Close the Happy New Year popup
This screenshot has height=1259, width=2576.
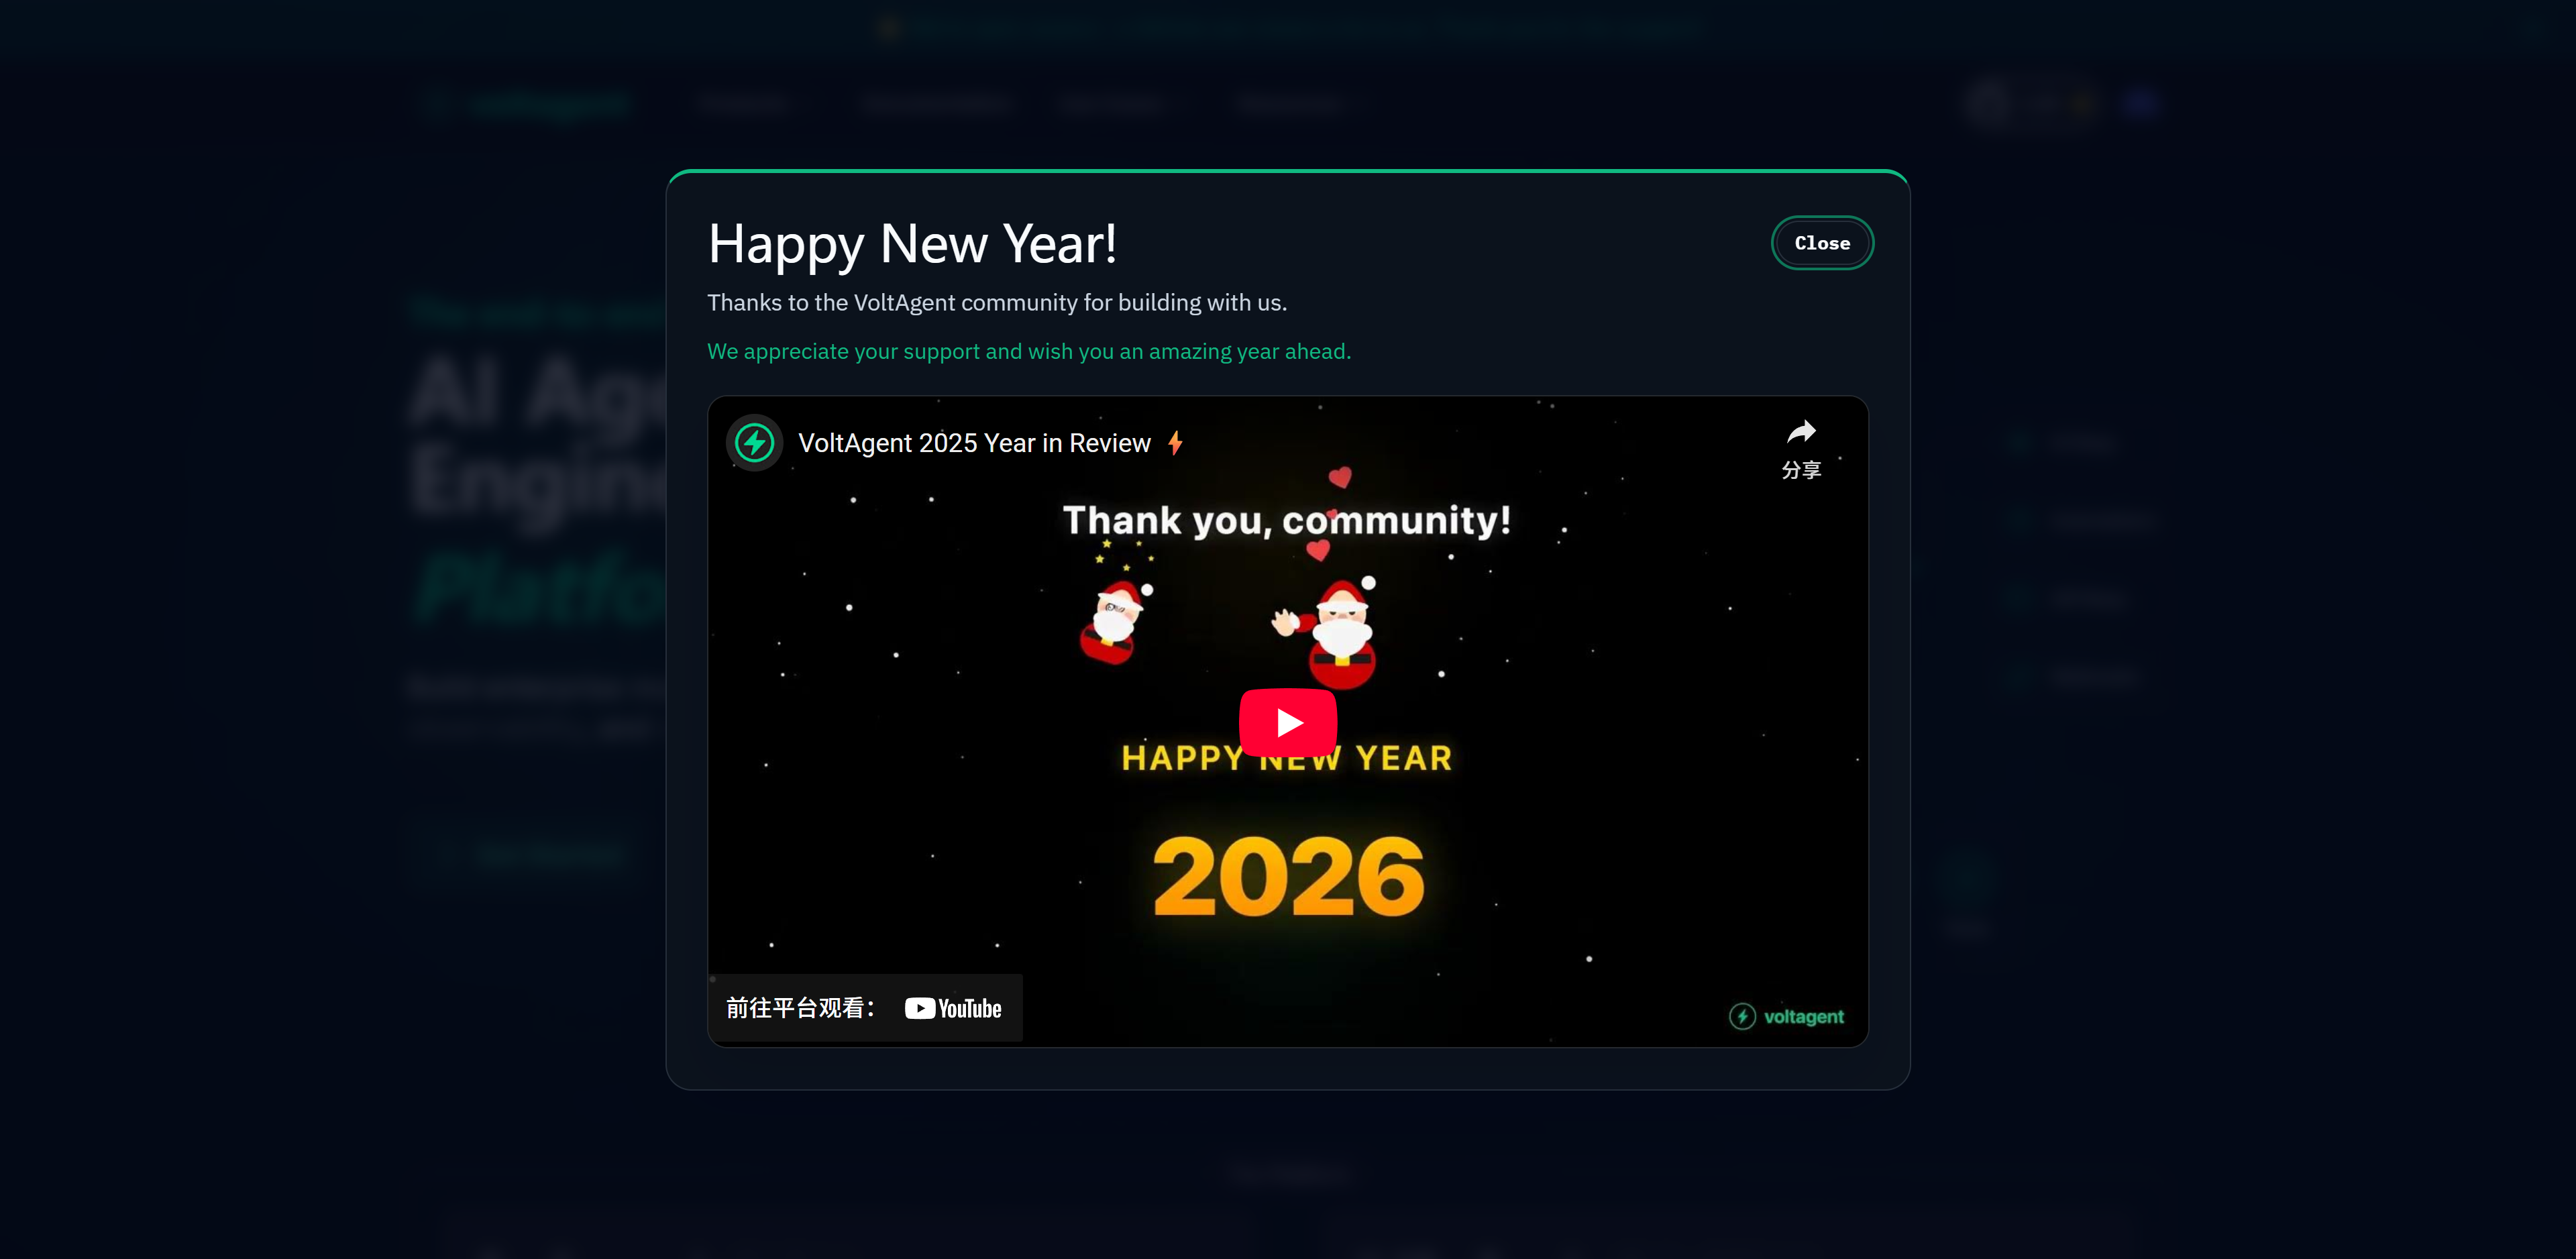tap(1822, 243)
